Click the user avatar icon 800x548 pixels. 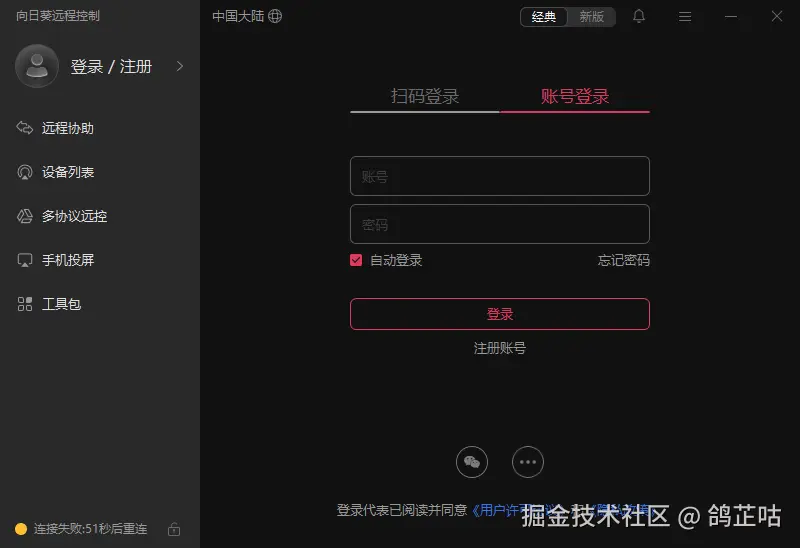37,66
